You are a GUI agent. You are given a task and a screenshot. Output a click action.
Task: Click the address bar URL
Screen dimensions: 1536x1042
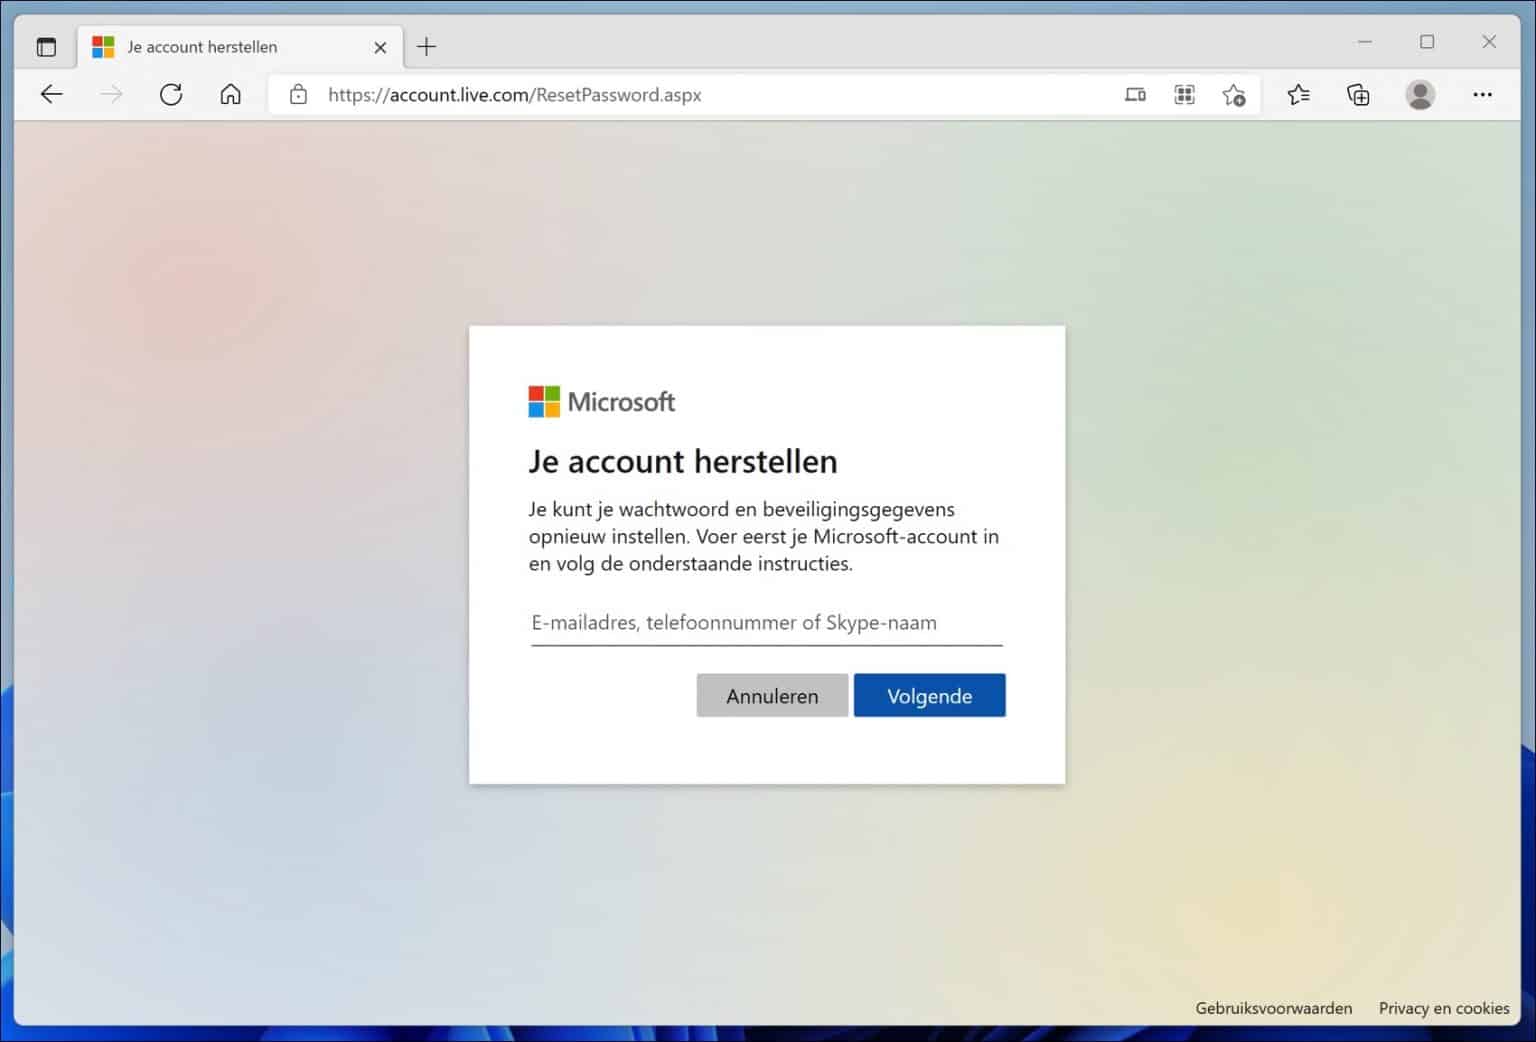[514, 94]
